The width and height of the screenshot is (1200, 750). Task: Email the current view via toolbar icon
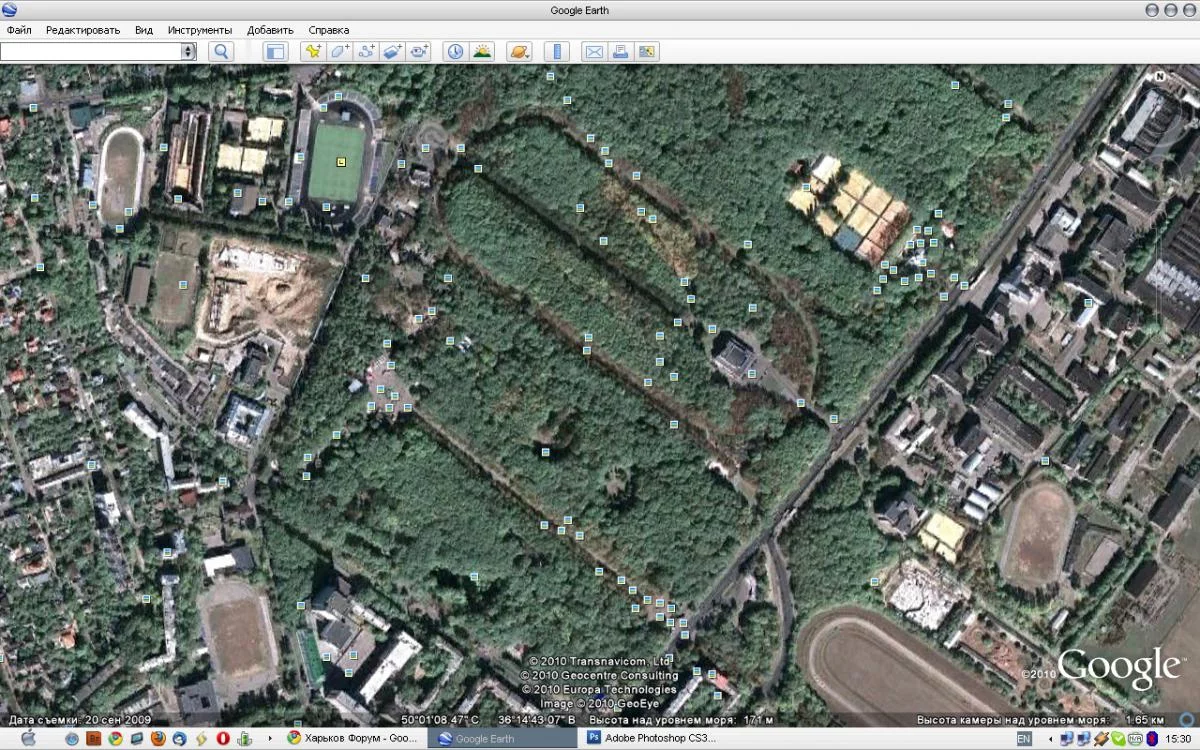[593, 50]
